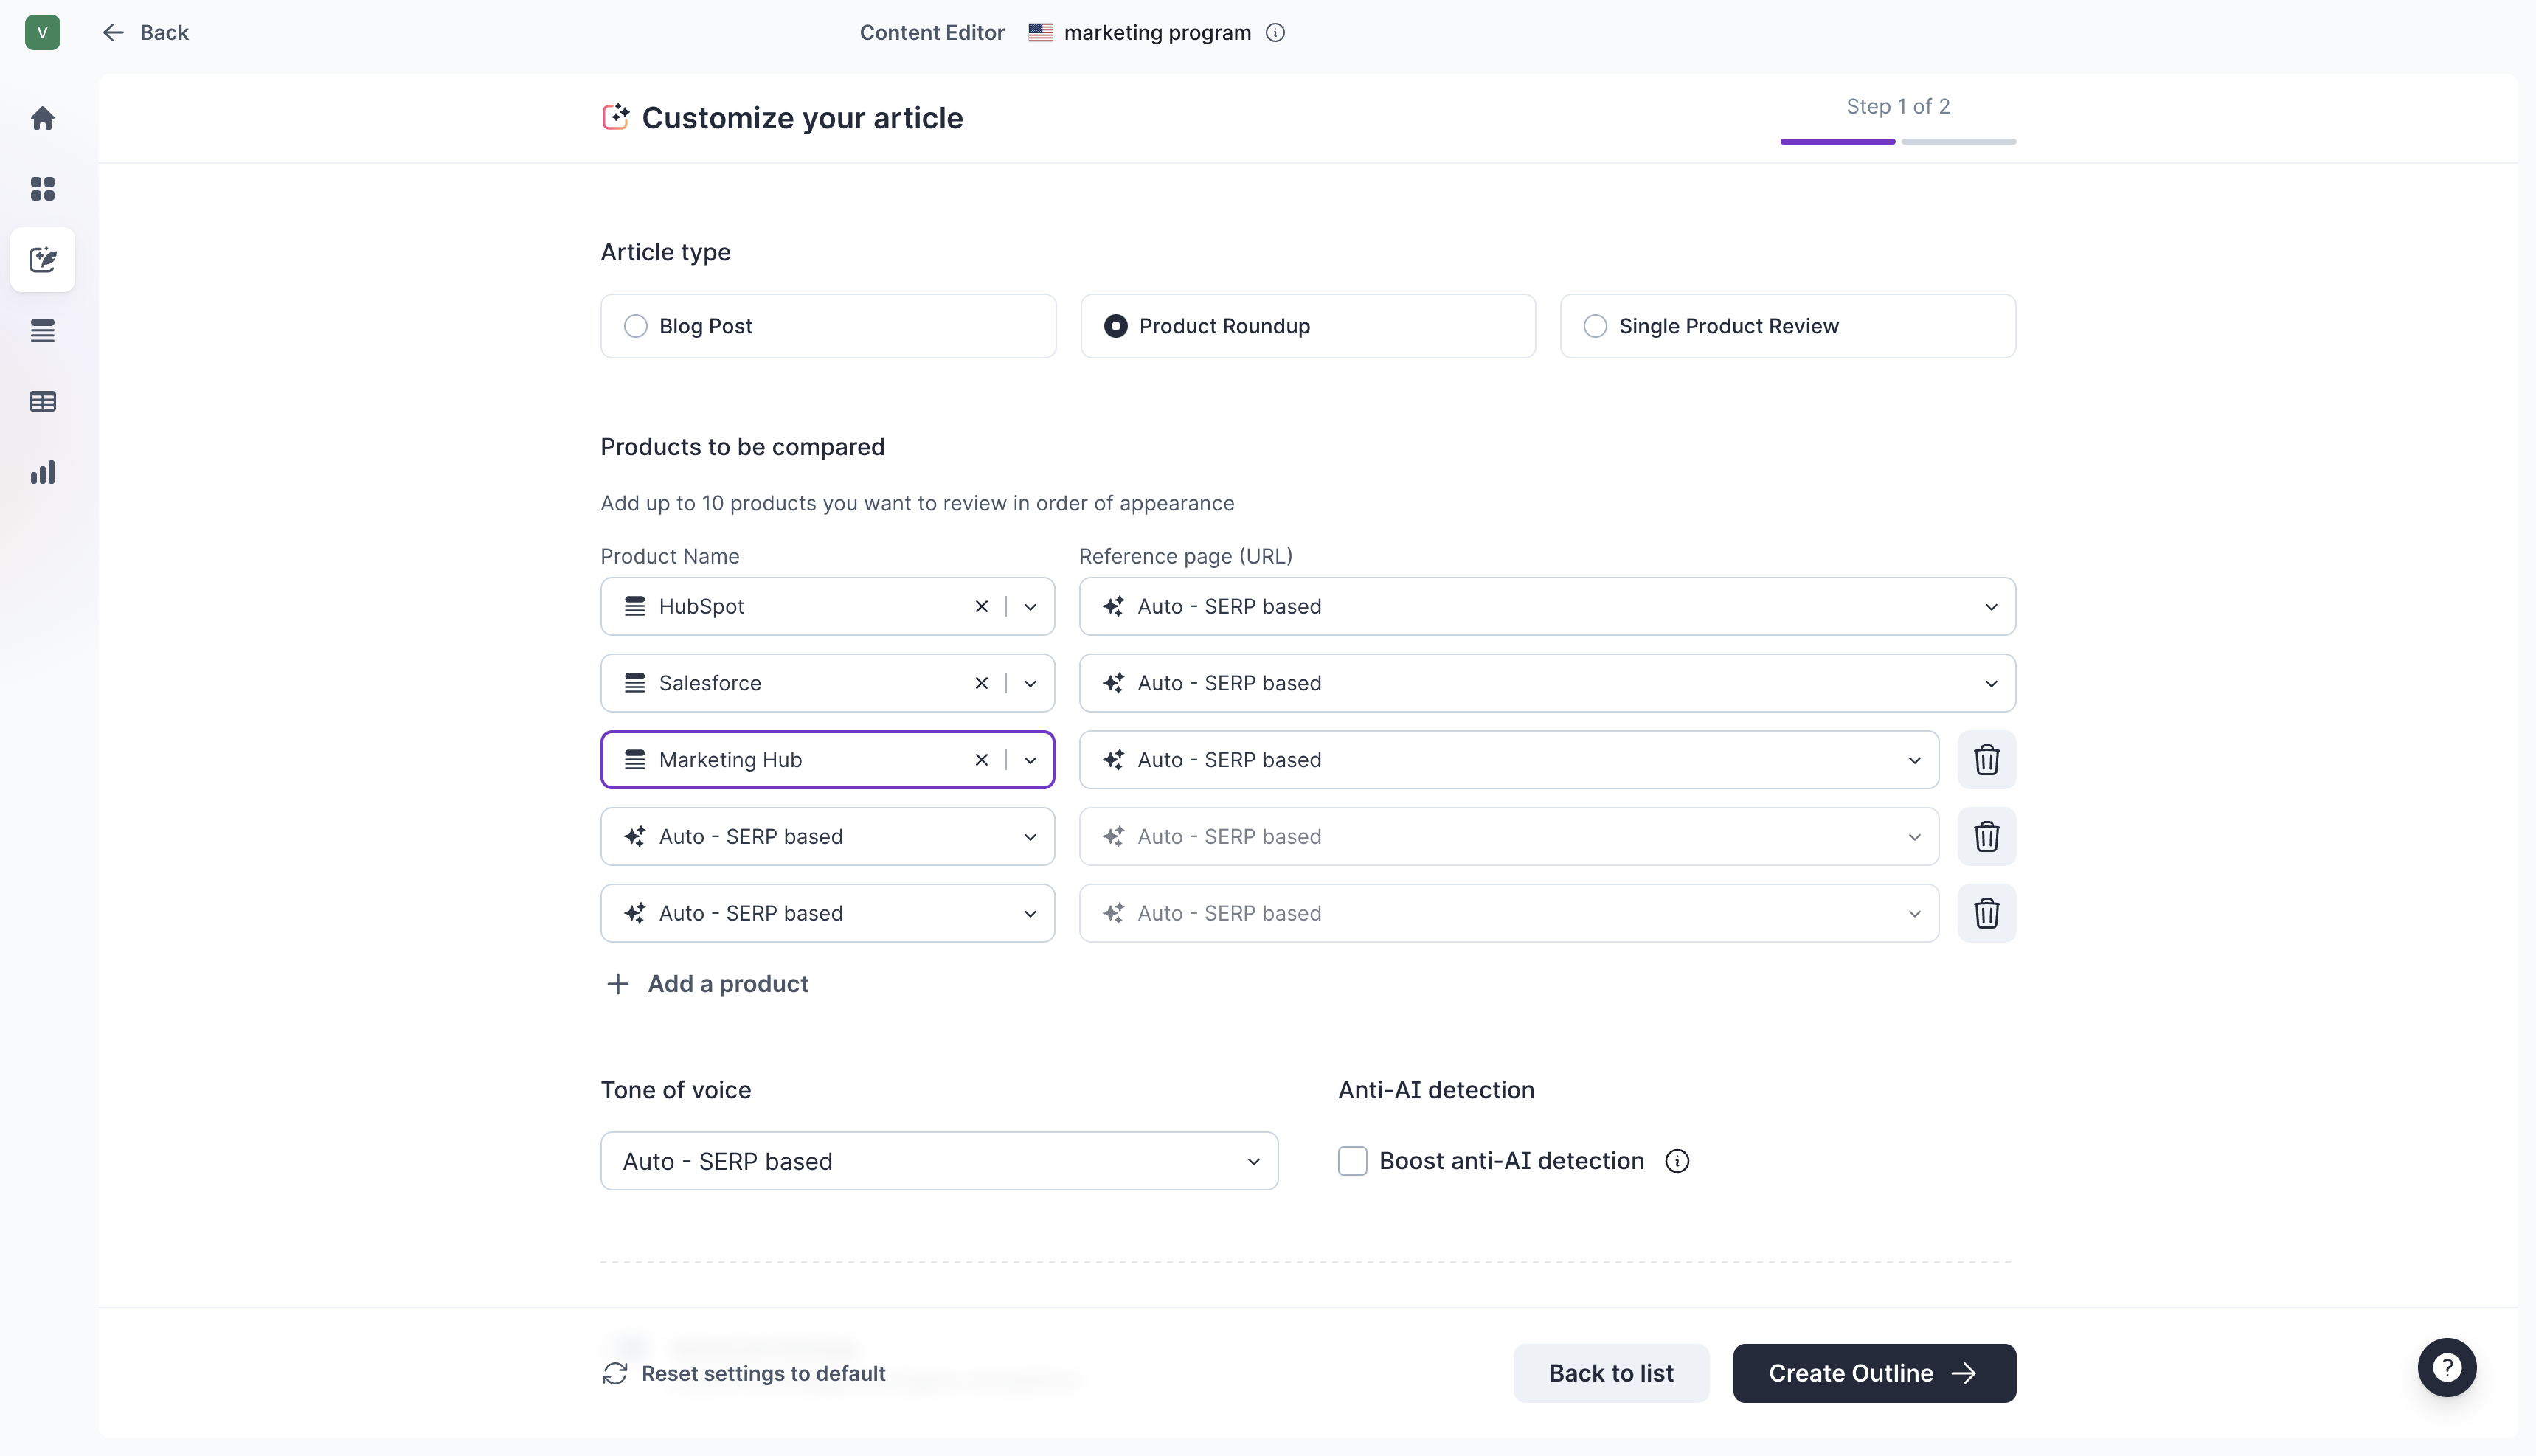2536x1456 pixels.
Task: Open the Tone of voice dropdown
Action: [938, 1161]
